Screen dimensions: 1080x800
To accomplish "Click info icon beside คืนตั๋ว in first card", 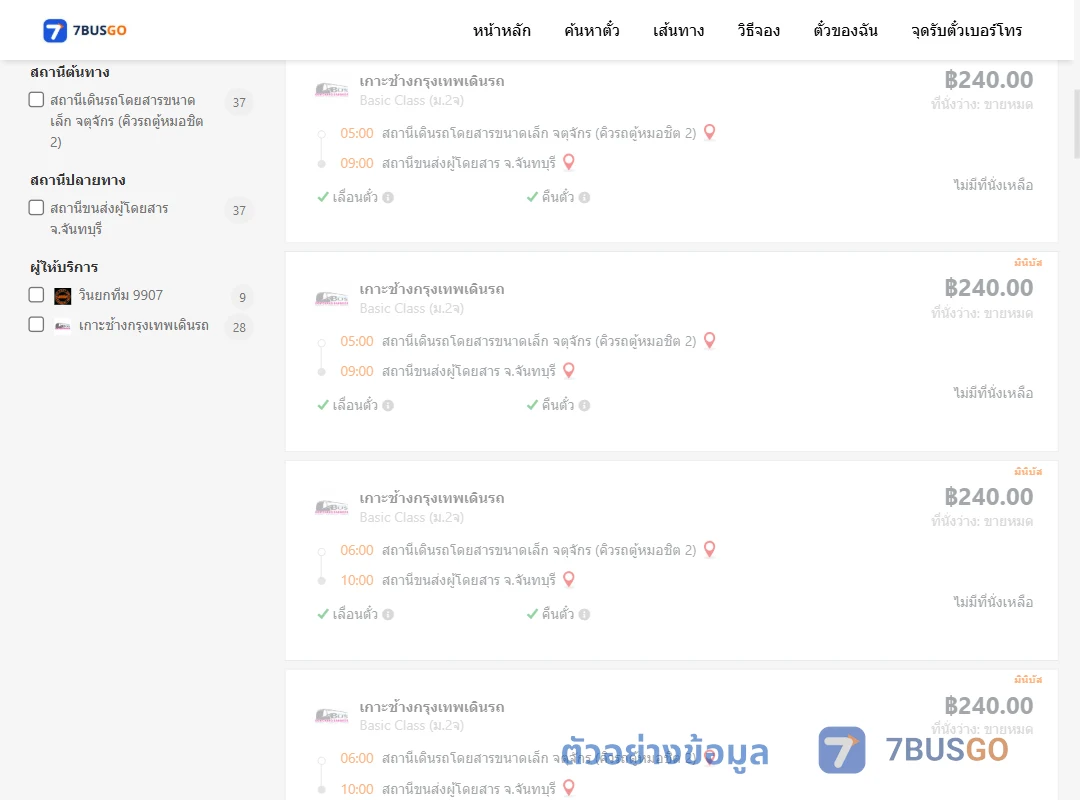I will [x=584, y=198].
